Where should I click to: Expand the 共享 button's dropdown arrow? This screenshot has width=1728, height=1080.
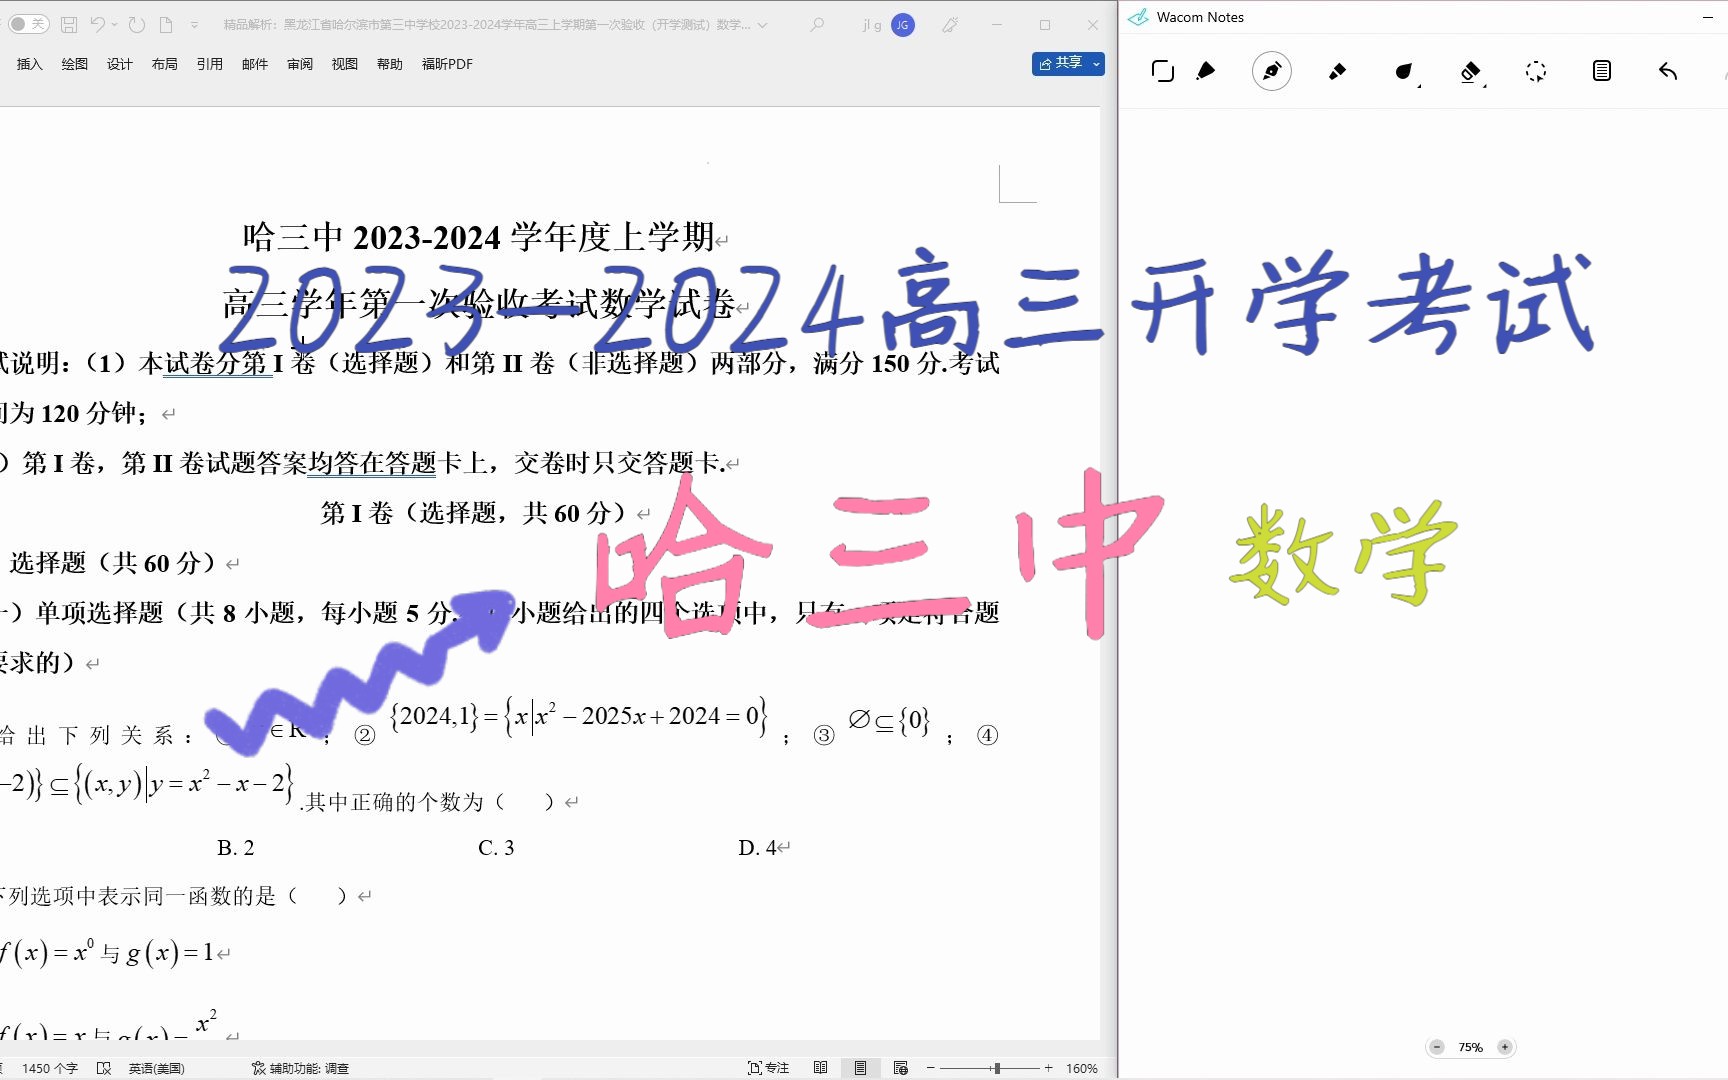click(x=1097, y=63)
